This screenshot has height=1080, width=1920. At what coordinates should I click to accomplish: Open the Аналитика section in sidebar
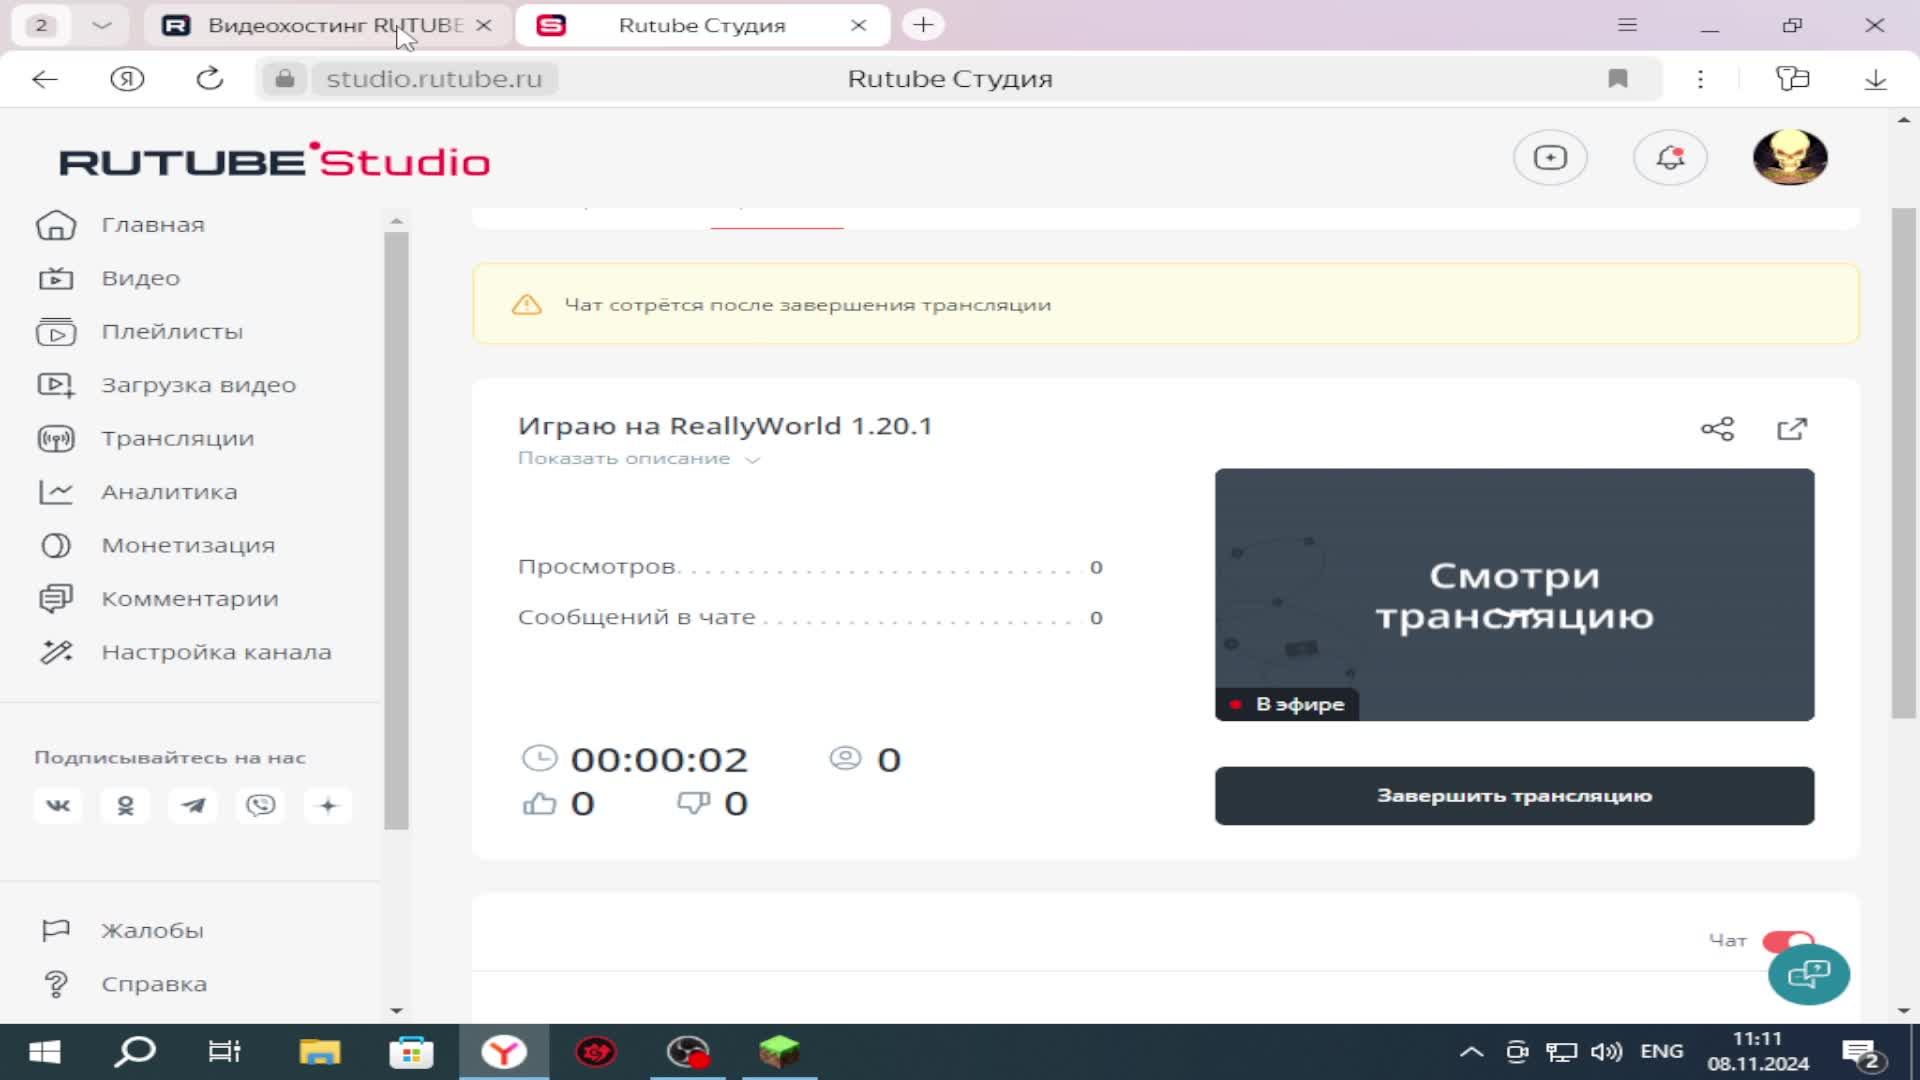[168, 491]
